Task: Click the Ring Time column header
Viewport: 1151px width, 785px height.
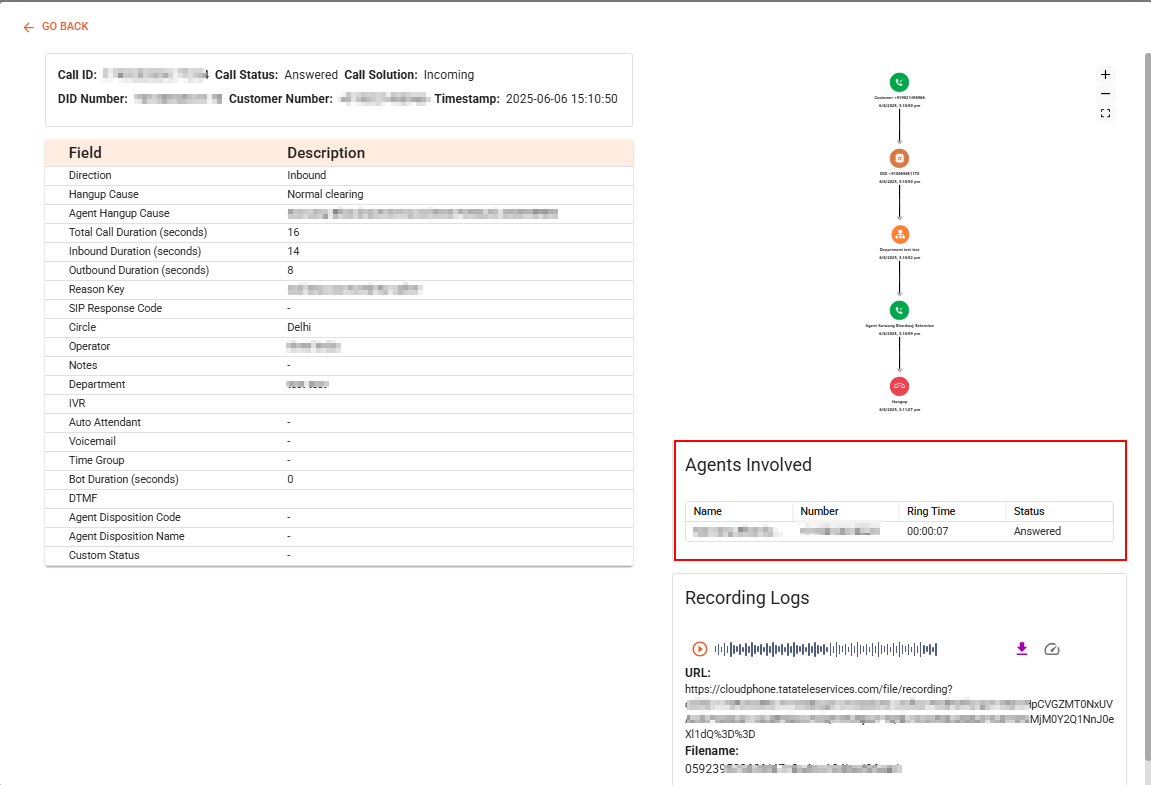Action: point(931,511)
